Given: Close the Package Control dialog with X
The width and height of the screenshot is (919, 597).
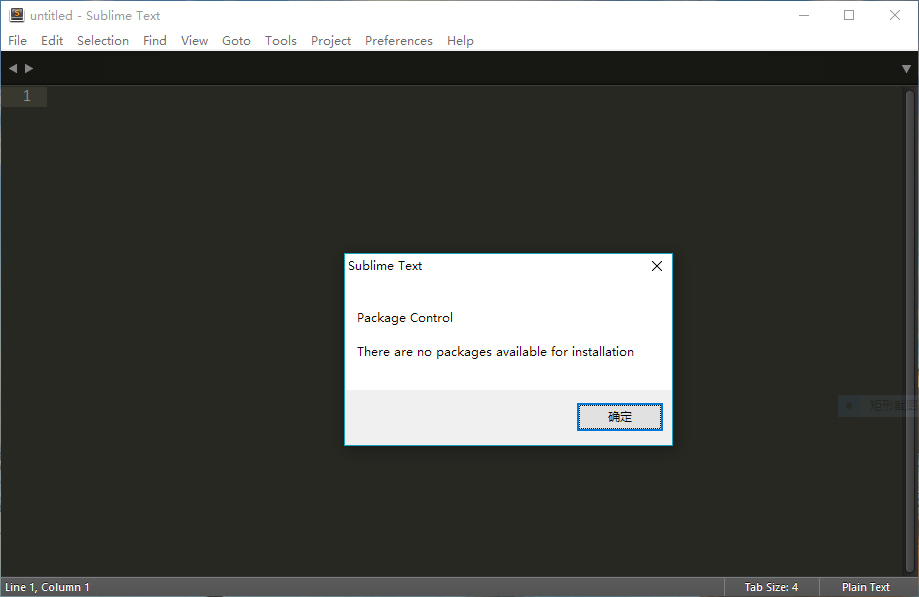Looking at the screenshot, I should [656, 266].
